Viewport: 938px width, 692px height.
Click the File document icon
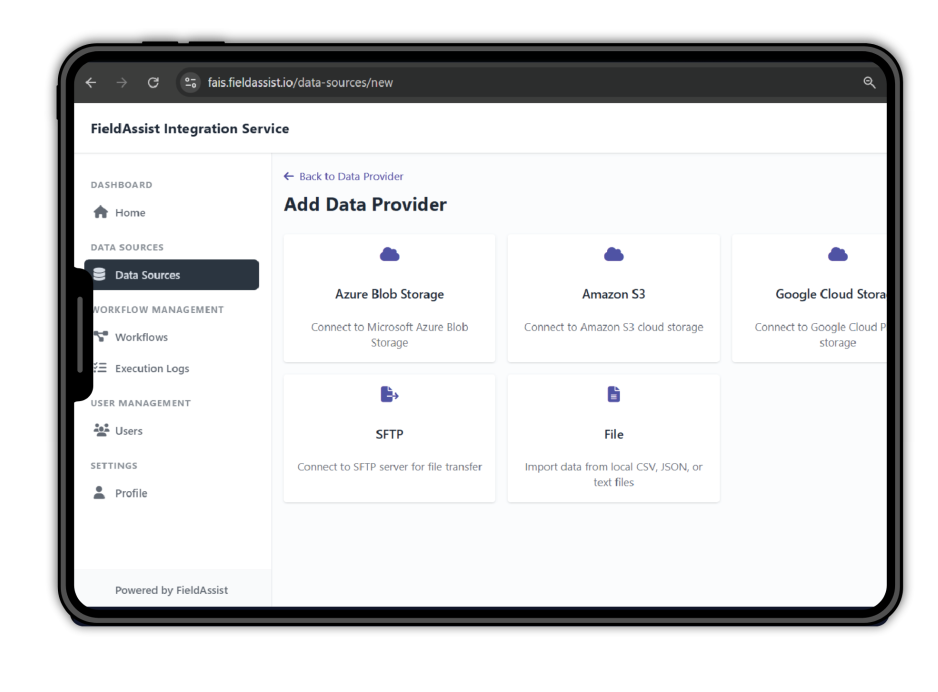point(614,395)
